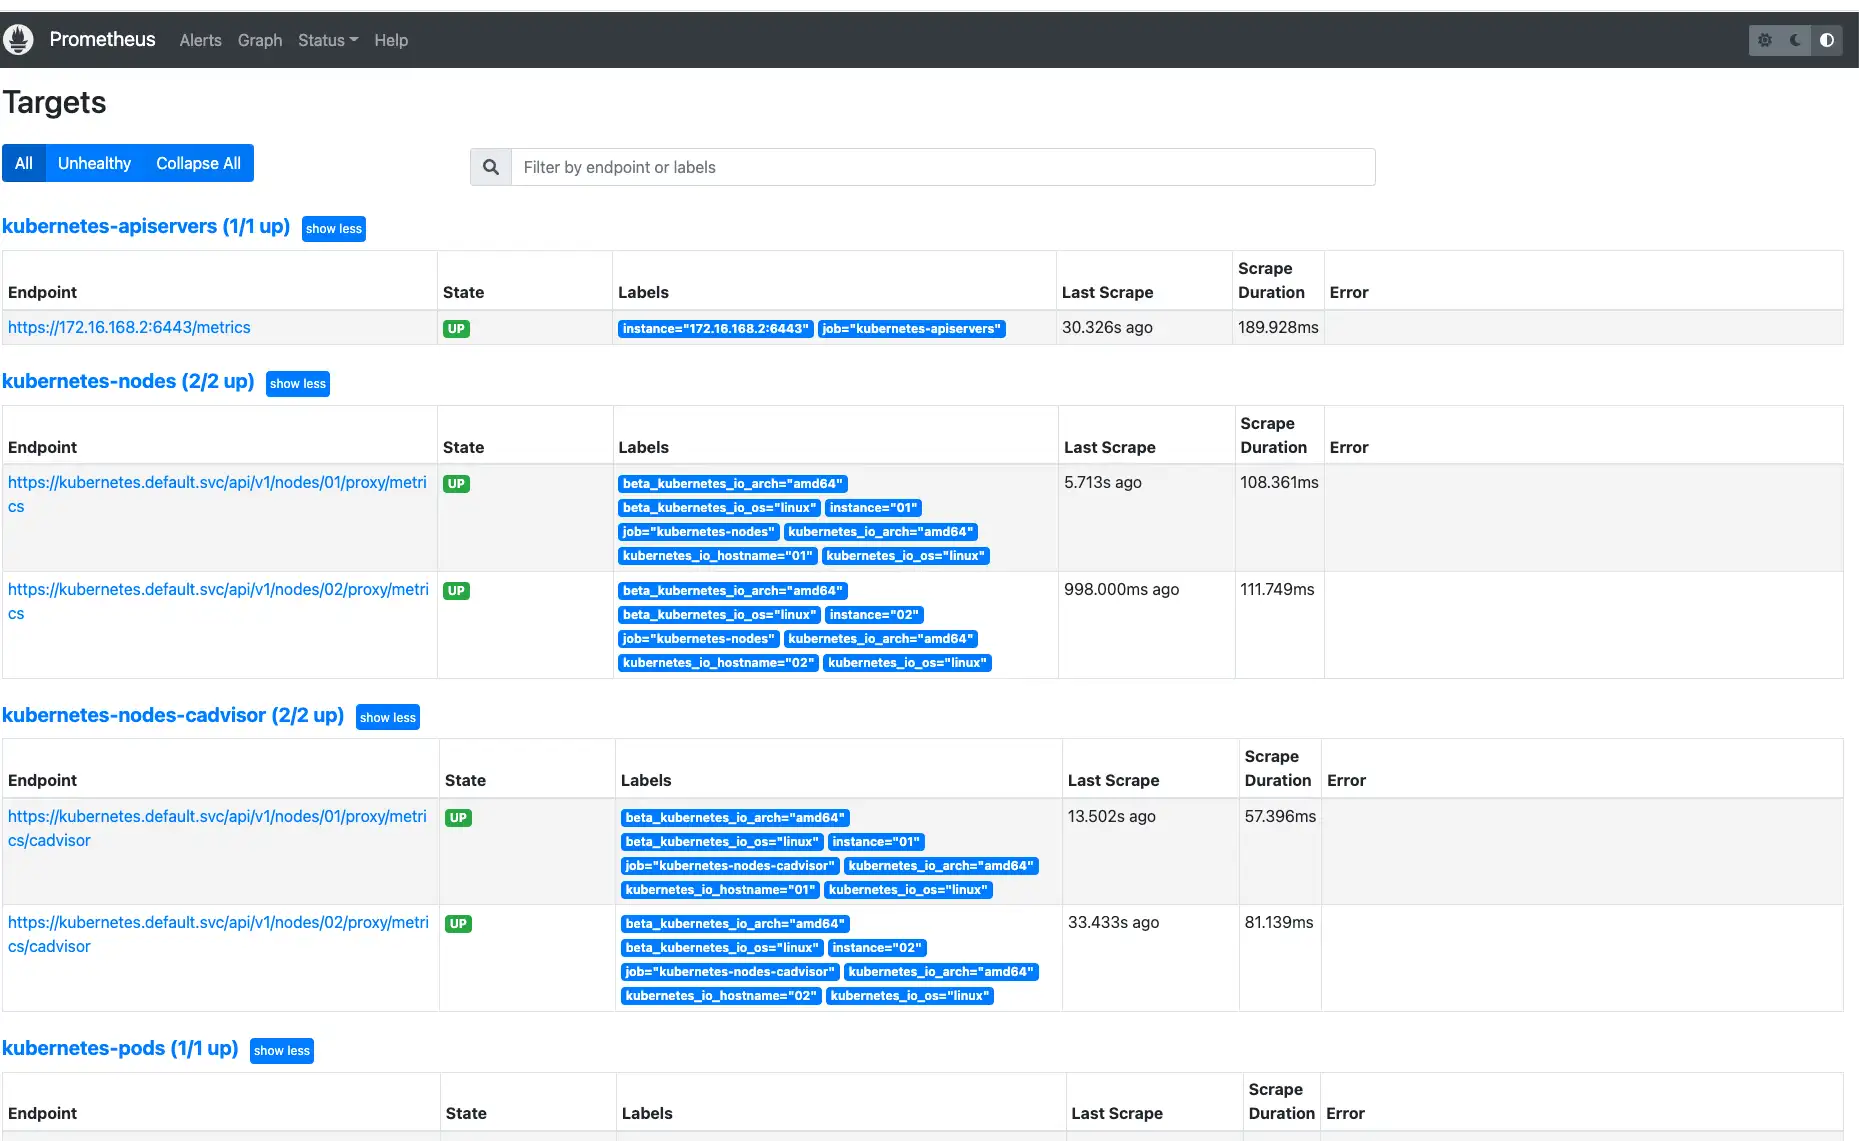Click kubernetes_io_hostname="01" label under kubernetes-nodes
1859x1141 pixels.
717,556
